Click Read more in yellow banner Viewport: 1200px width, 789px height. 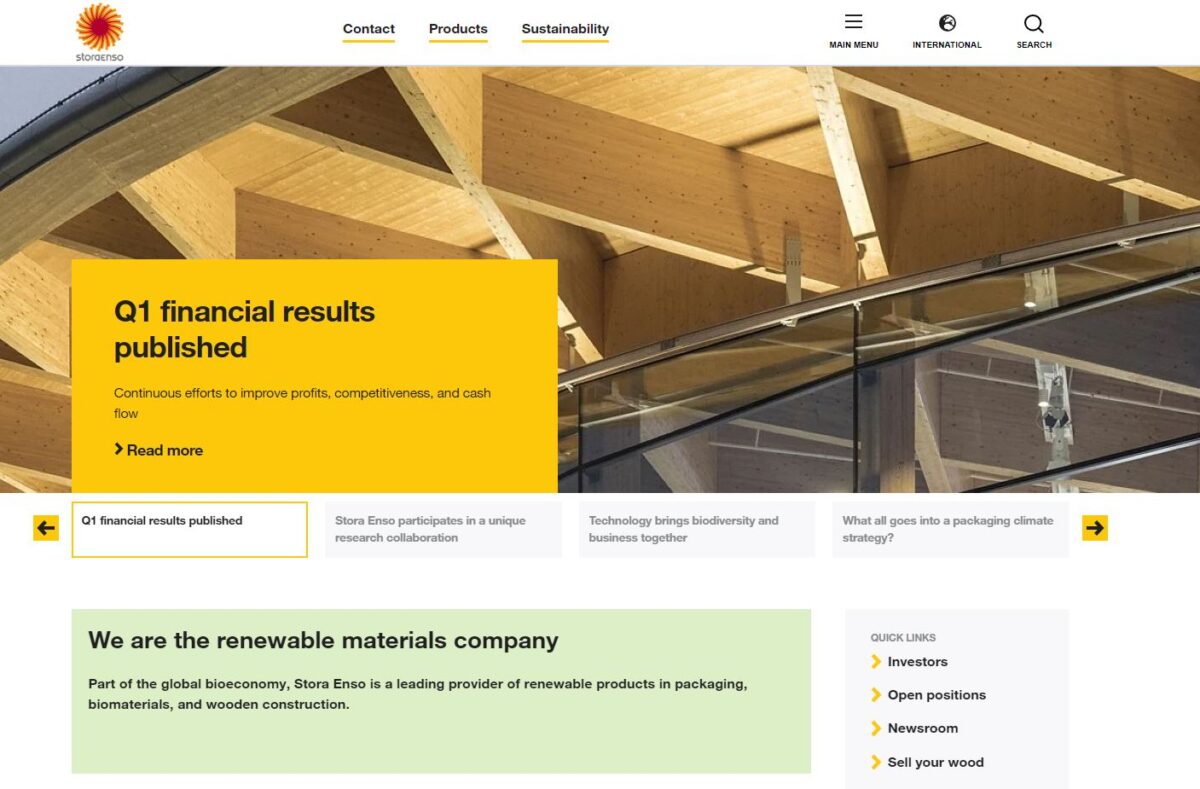click(158, 450)
